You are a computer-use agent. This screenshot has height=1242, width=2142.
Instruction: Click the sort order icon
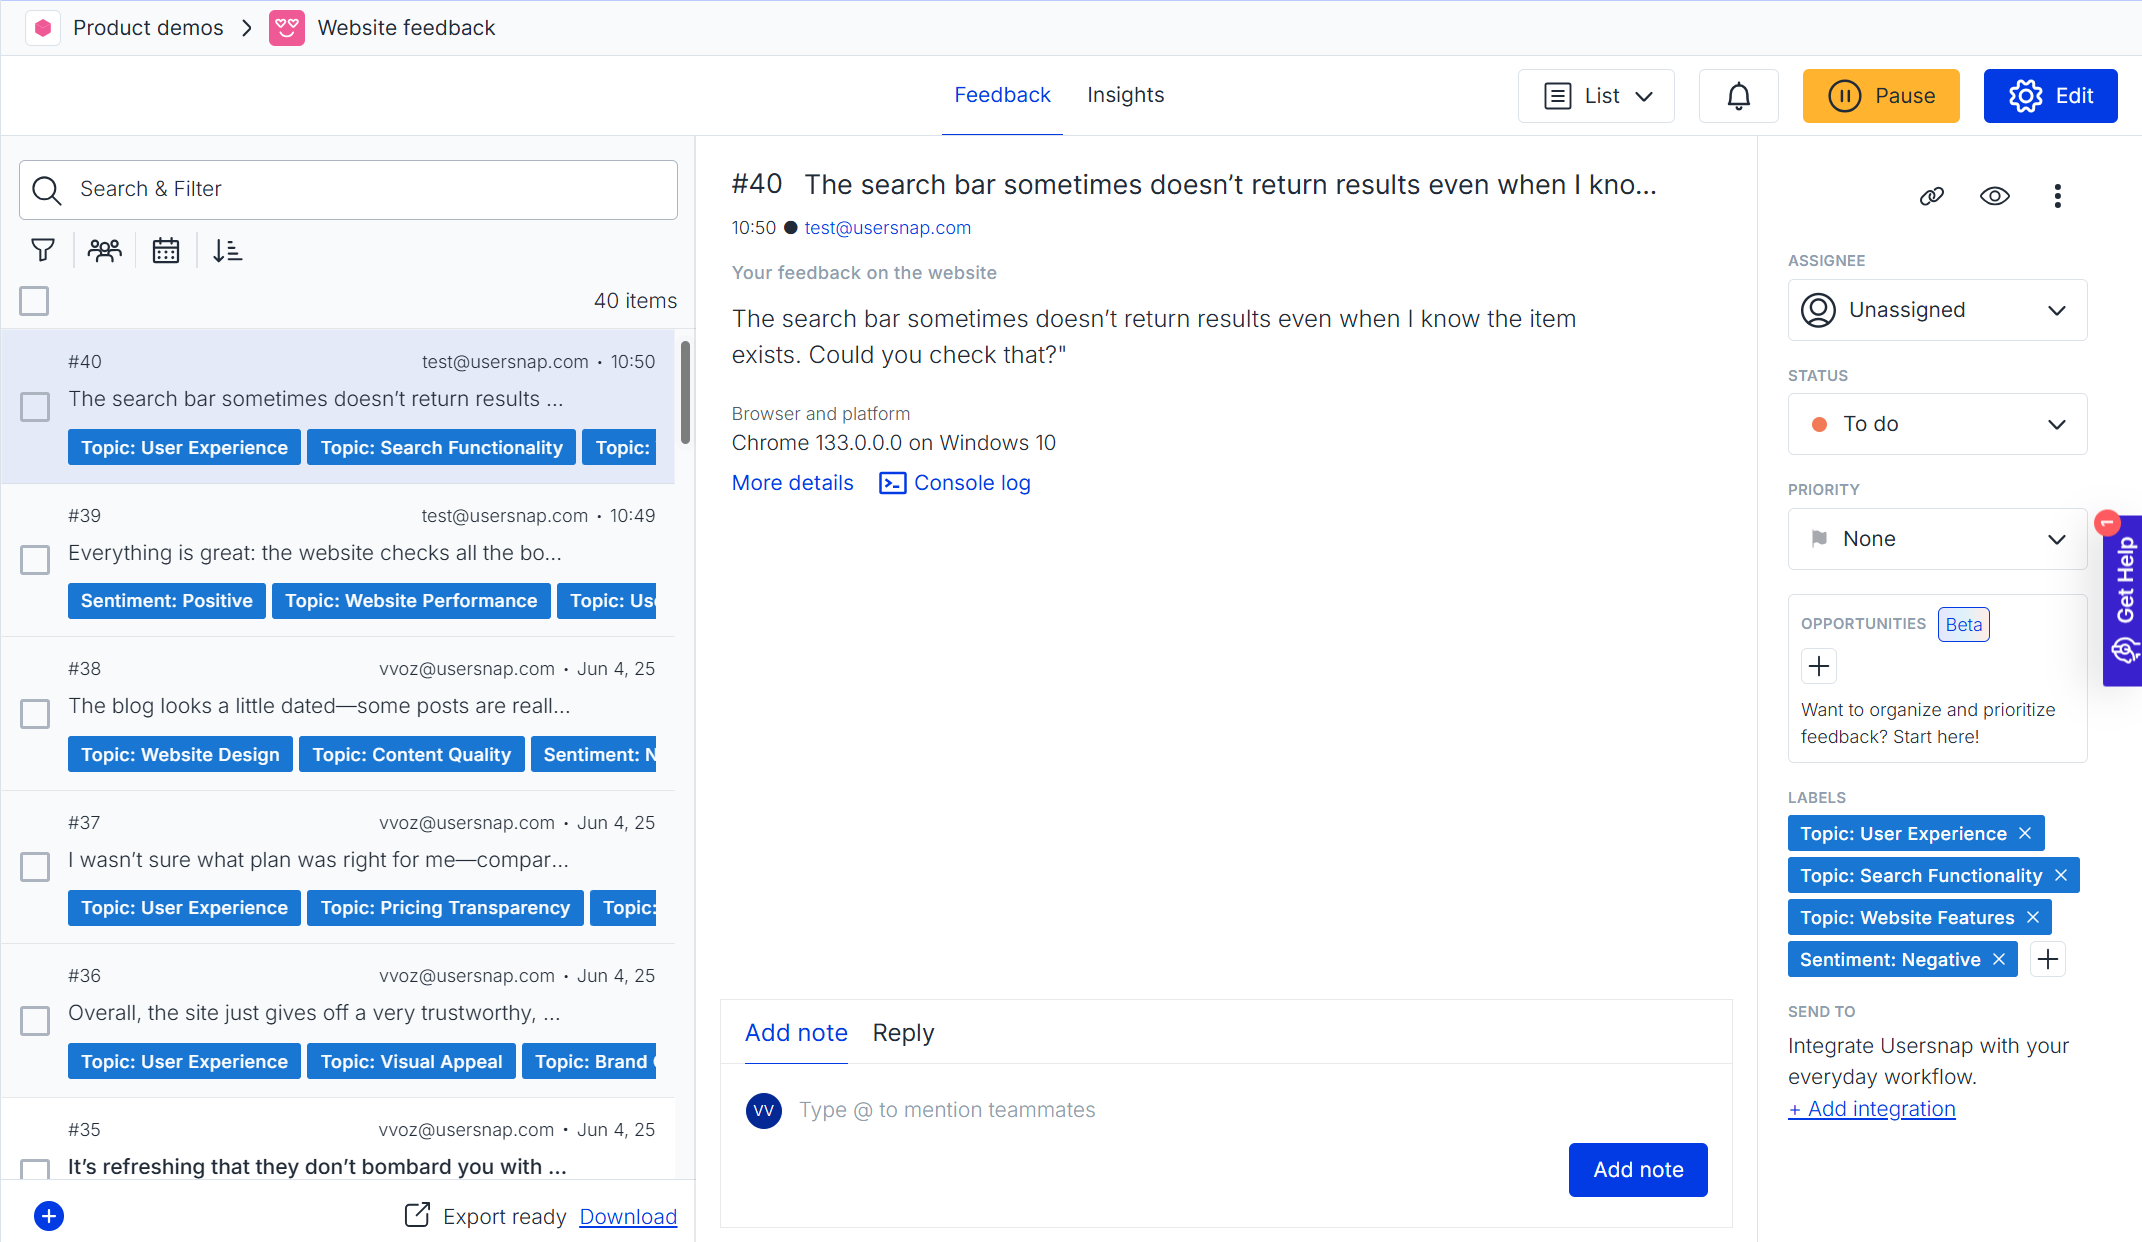[227, 250]
